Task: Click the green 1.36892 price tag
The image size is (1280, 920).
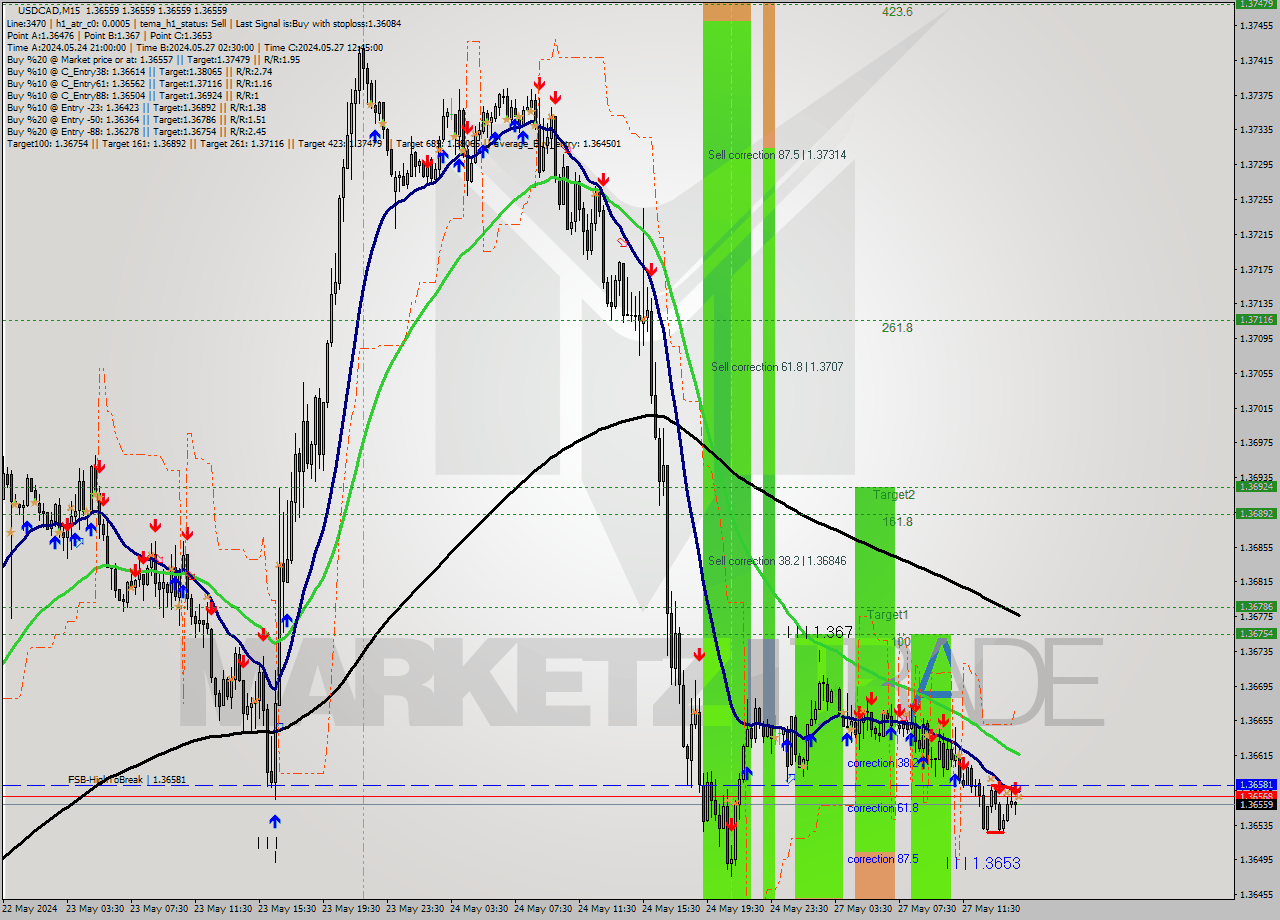Action: tap(1255, 513)
